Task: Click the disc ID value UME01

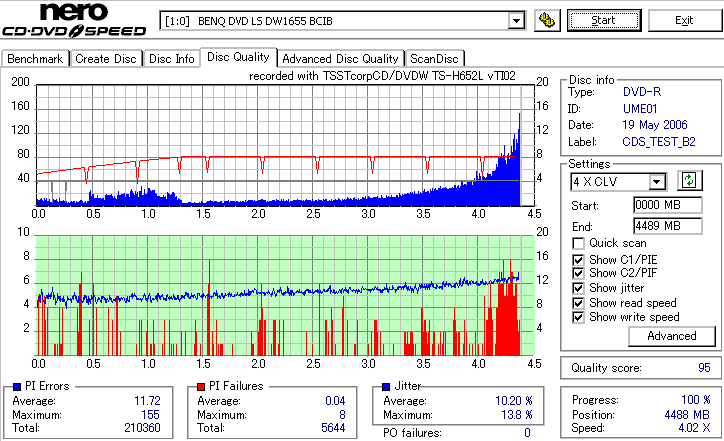Action: [x=640, y=109]
